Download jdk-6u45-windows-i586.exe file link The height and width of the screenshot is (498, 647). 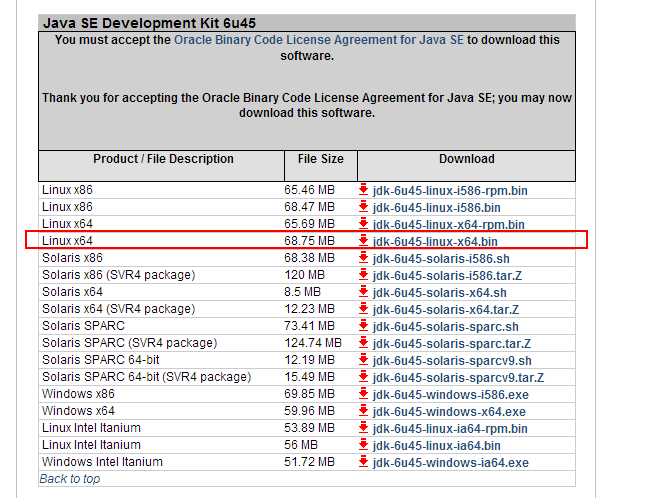(451, 395)
